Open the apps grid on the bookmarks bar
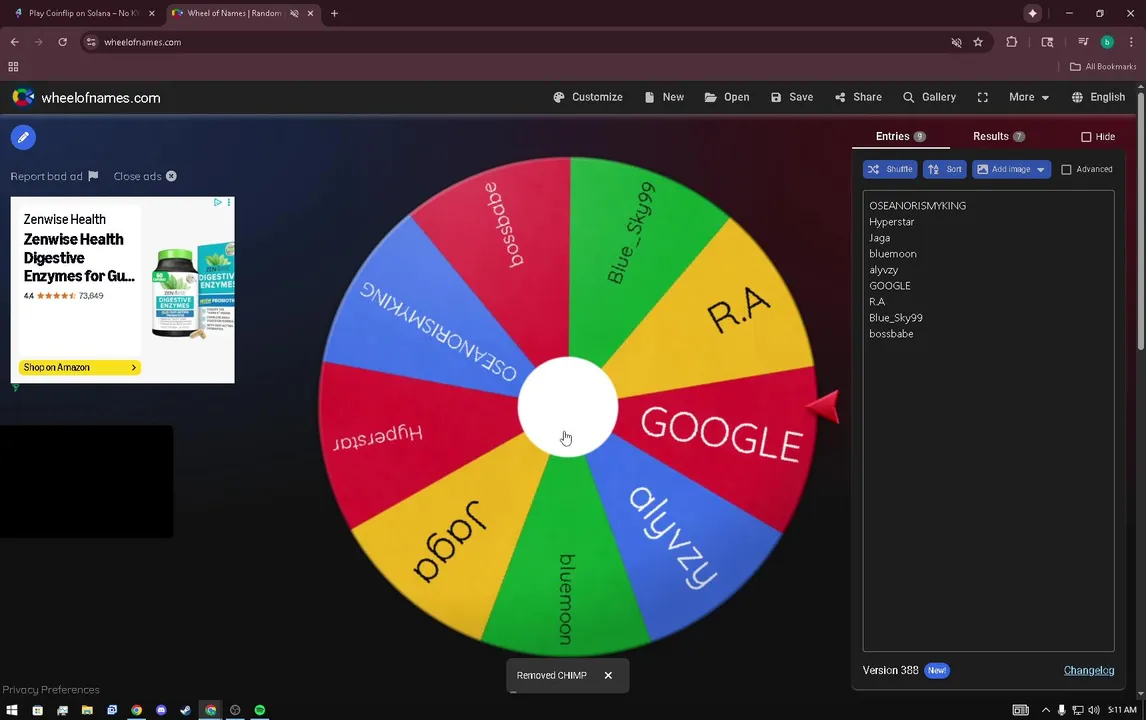 [13, 67]
